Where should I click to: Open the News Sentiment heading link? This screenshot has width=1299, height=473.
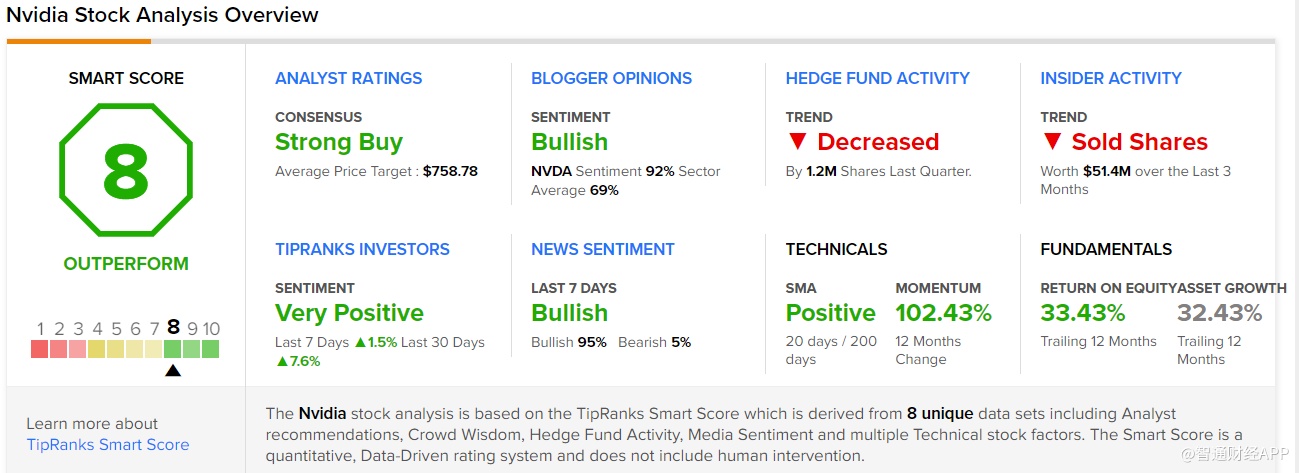coord(602,249)
